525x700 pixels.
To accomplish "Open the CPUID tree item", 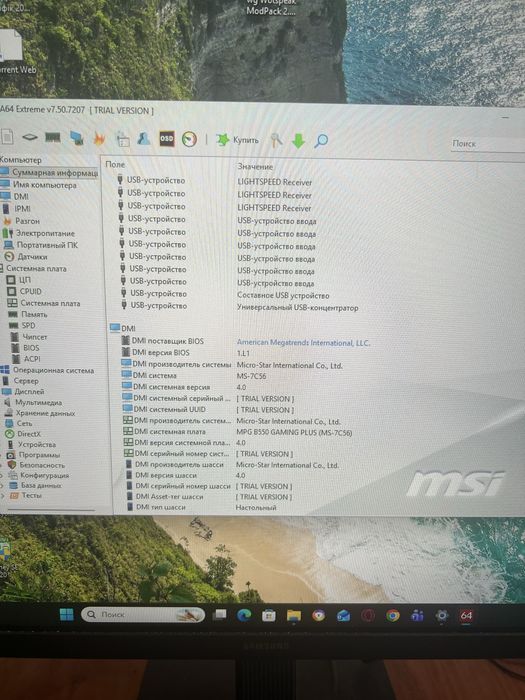I will click(x=30, y=291).
